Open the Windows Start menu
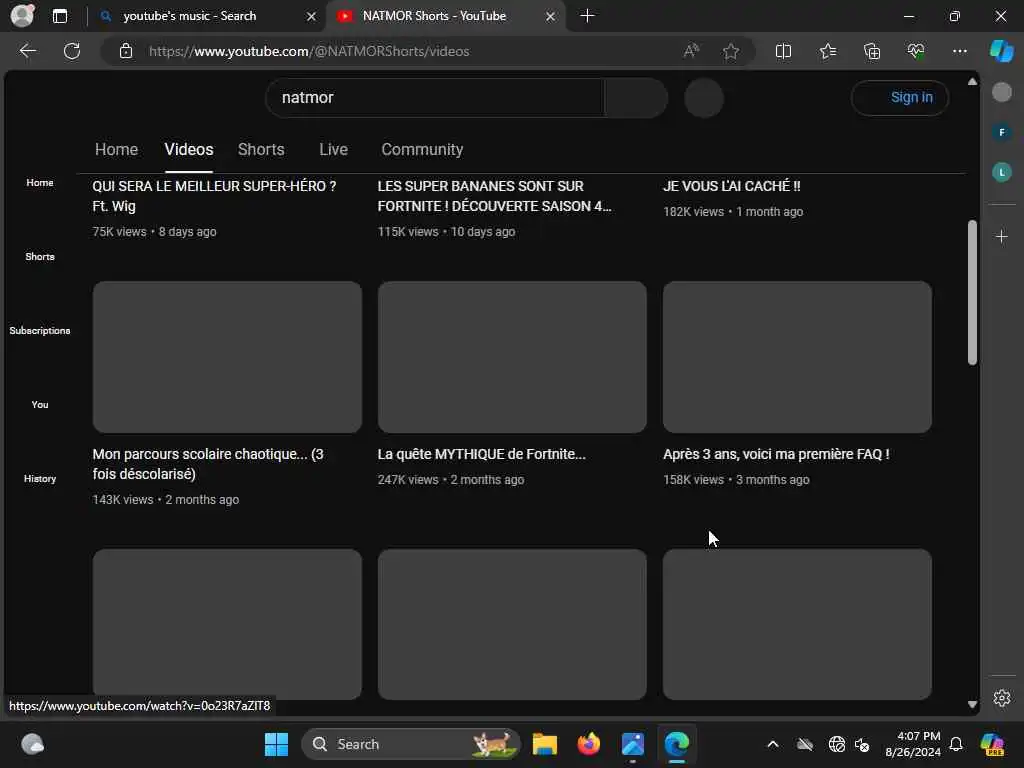This screenshot has height=768, width=1024. tap(276, 744)
